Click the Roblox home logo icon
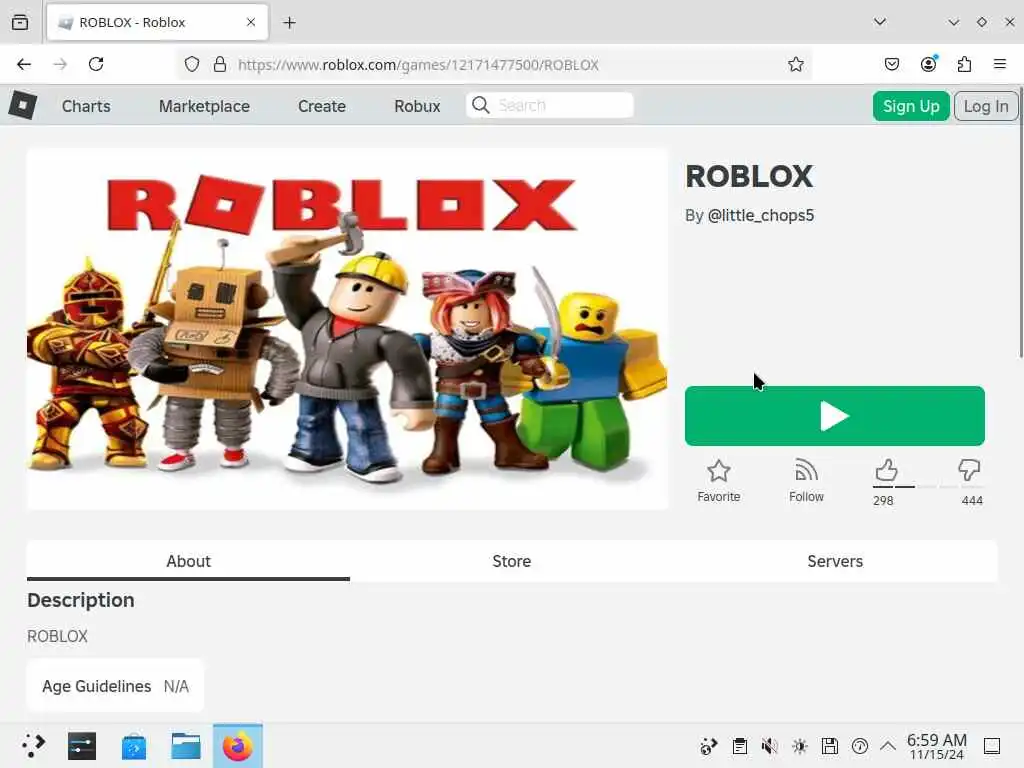 coord(22,105)
